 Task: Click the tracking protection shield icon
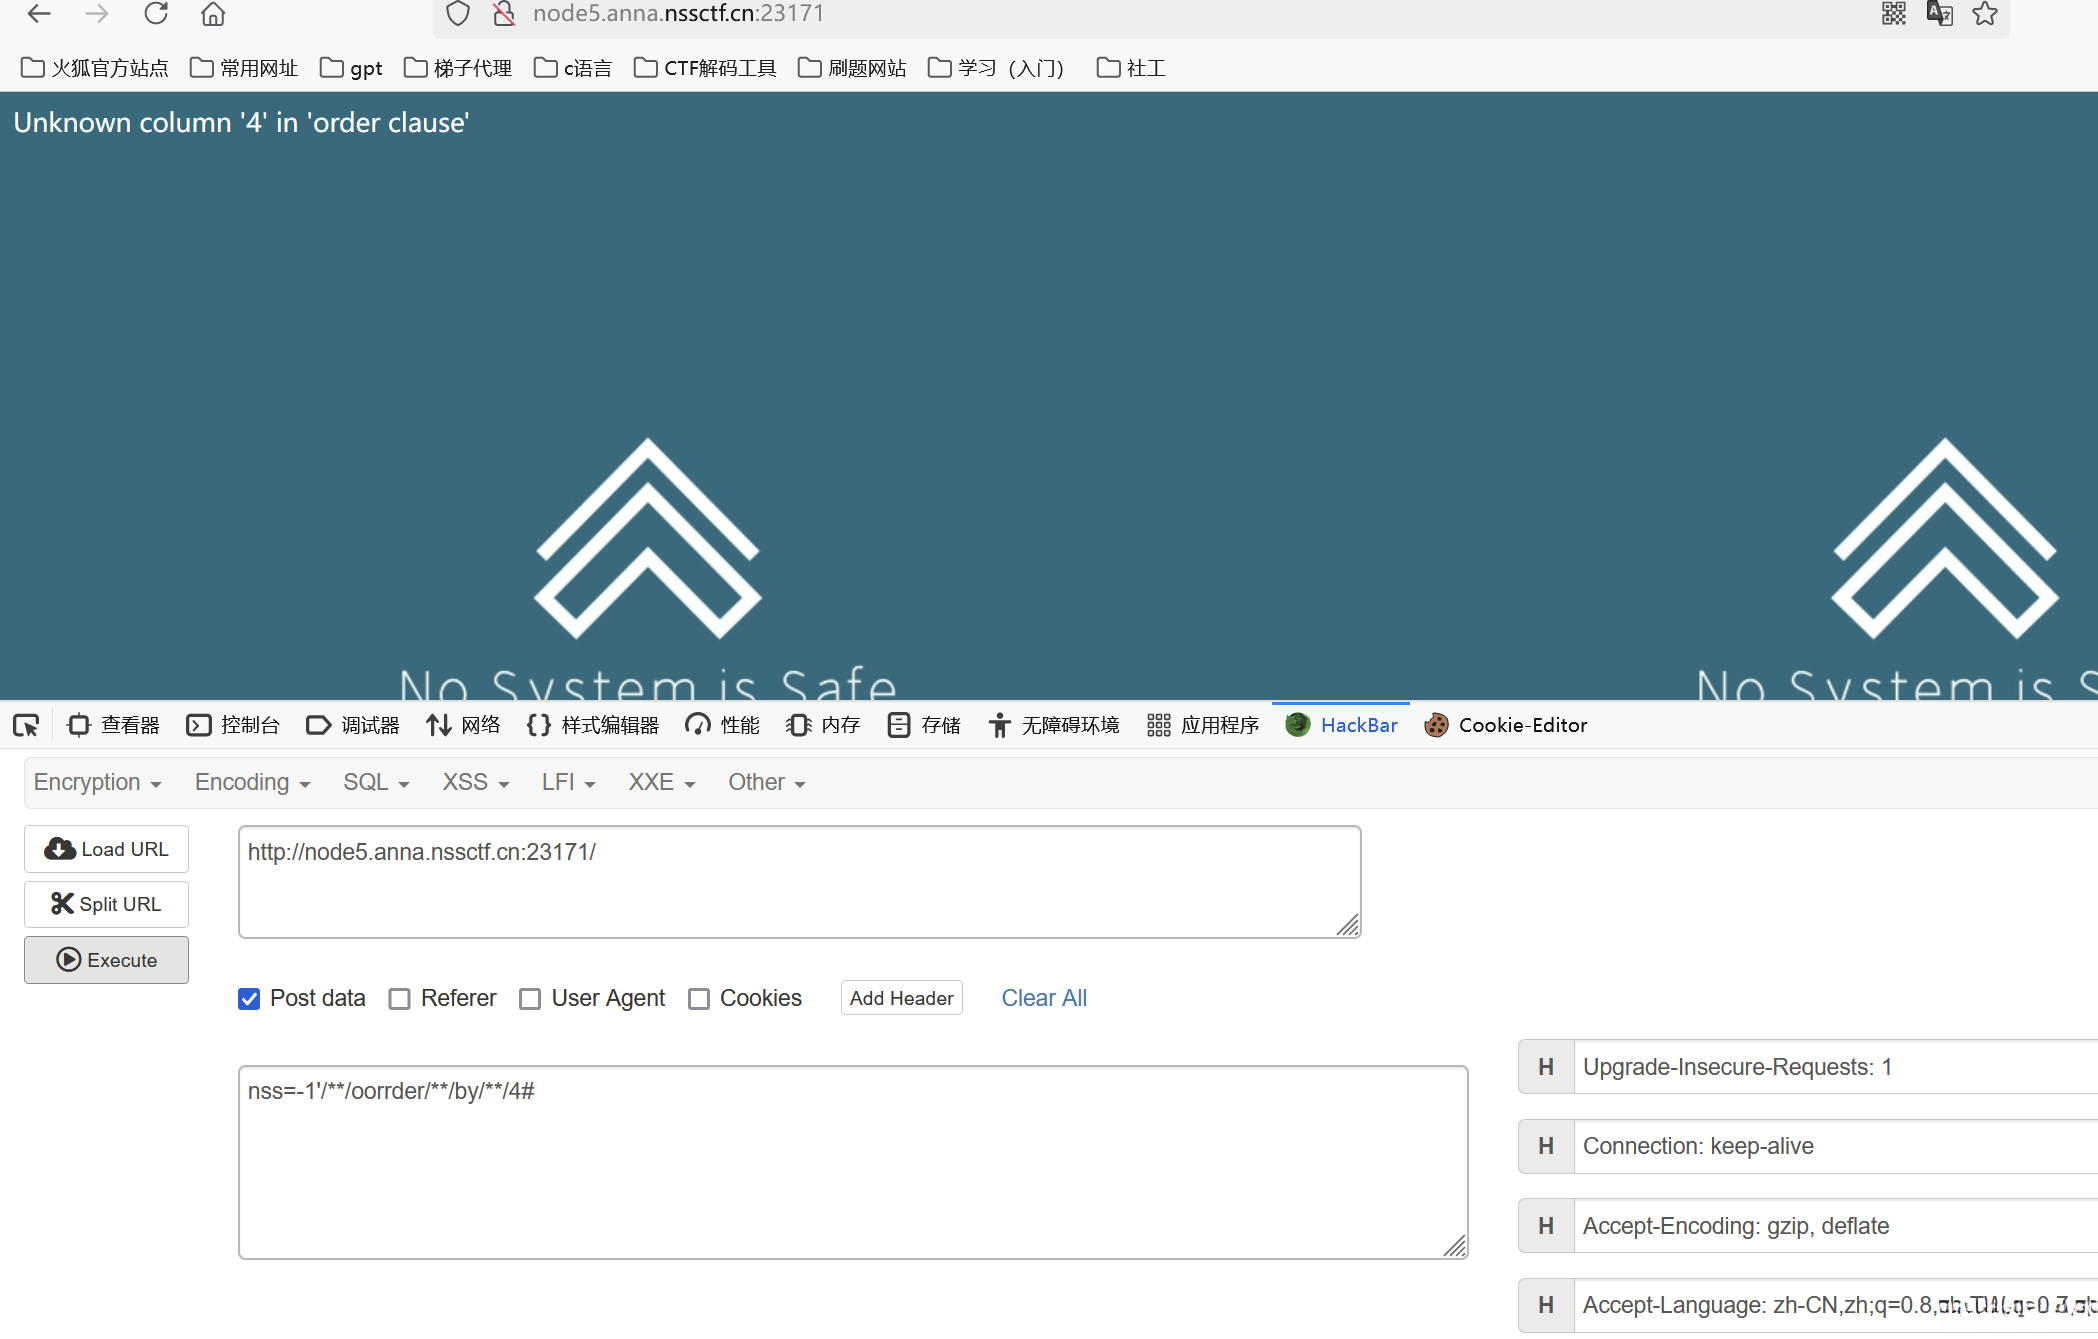pyautogui.click(x=458, y=14)
